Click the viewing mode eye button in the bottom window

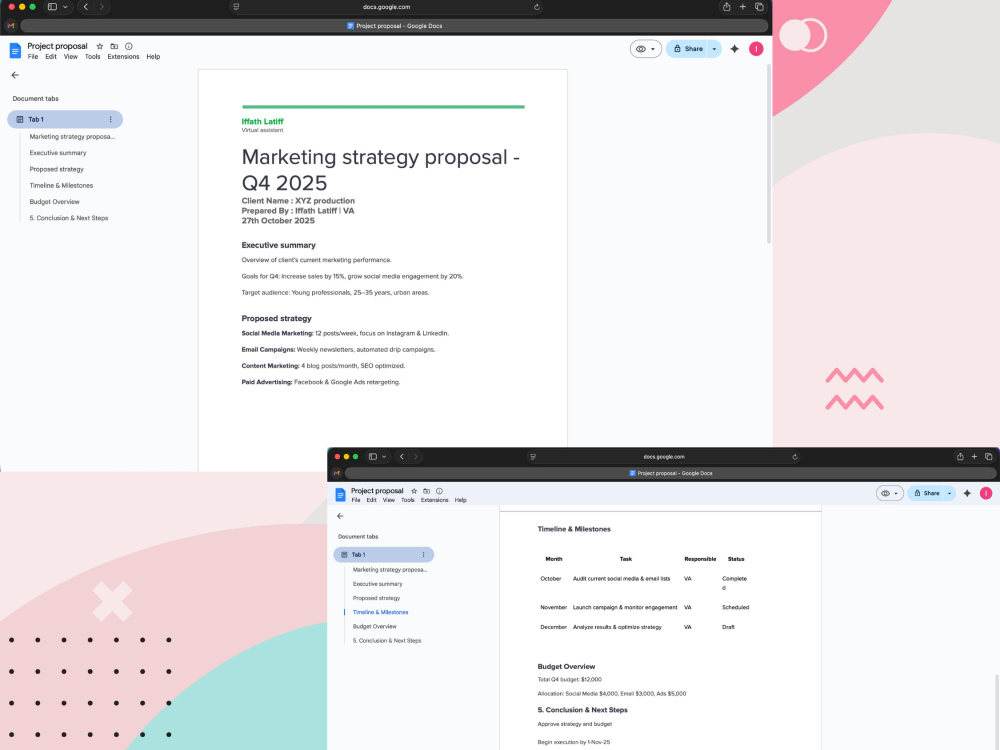click(889, 493)
